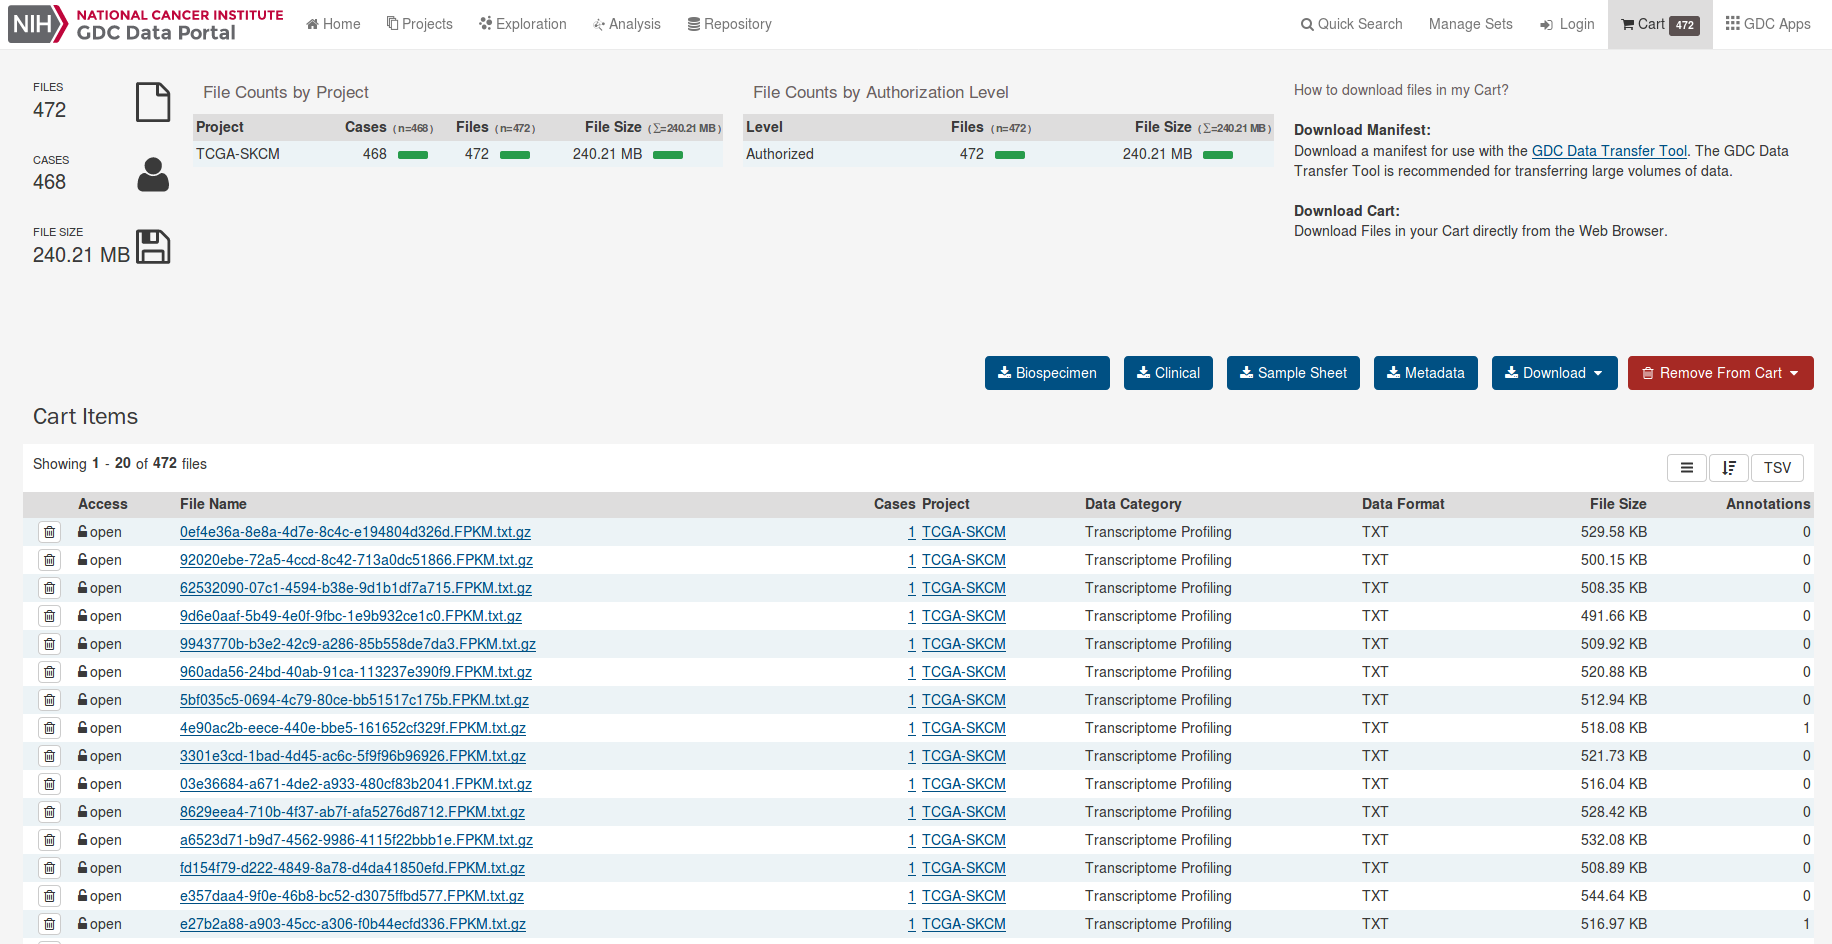Open the Exploration menu item
This screenshot has height=944, width=1832.
(x=523, y=24)
